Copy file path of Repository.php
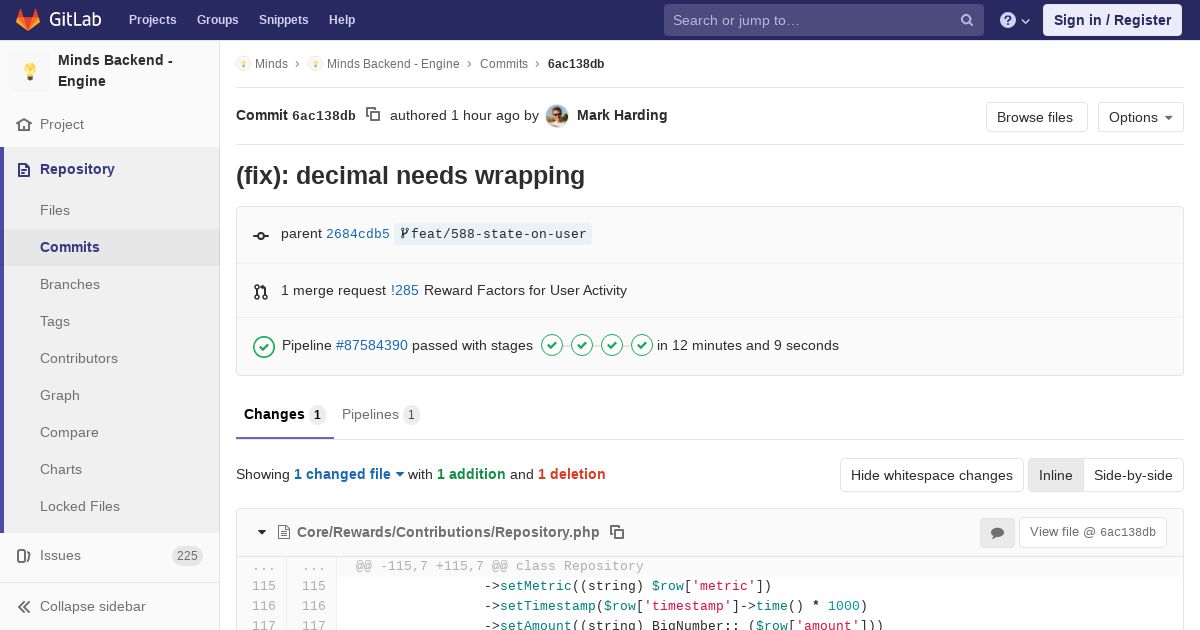This screenshot has height=630, width=1200. coord(617,532)
